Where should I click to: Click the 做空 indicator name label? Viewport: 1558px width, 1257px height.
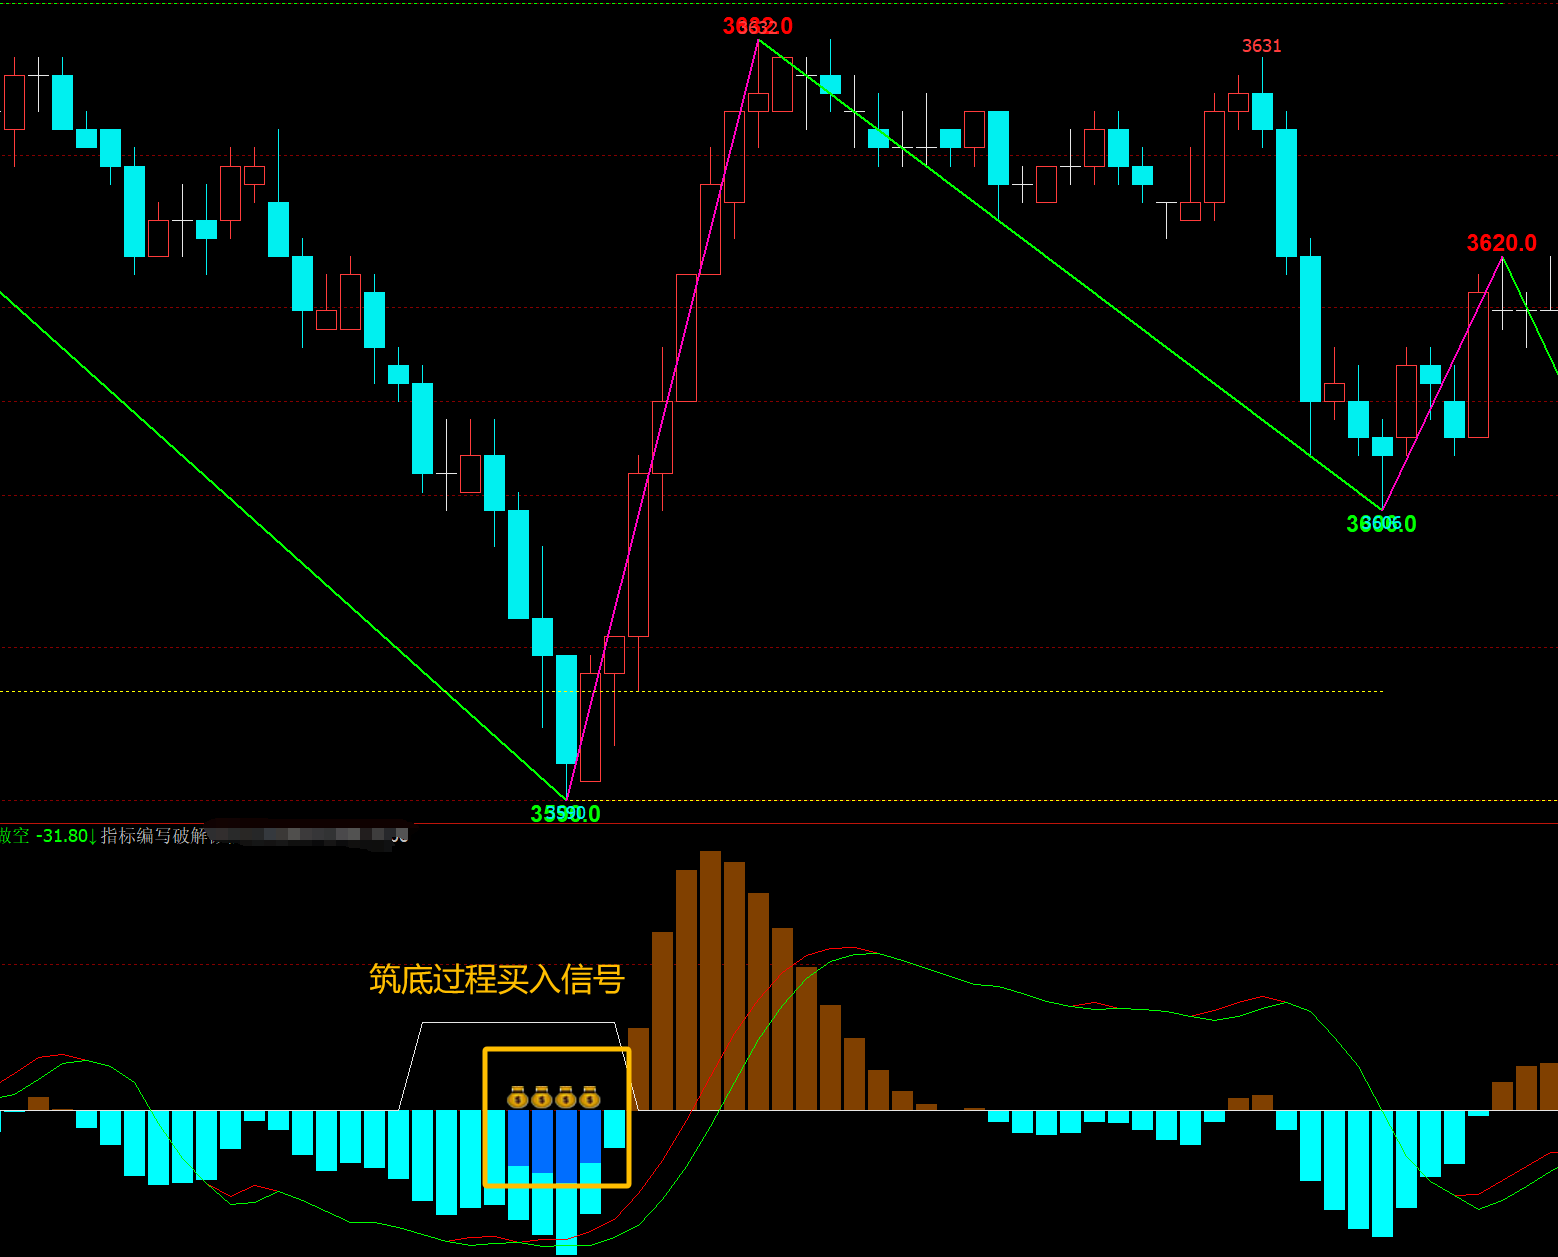tap(15, 836)
